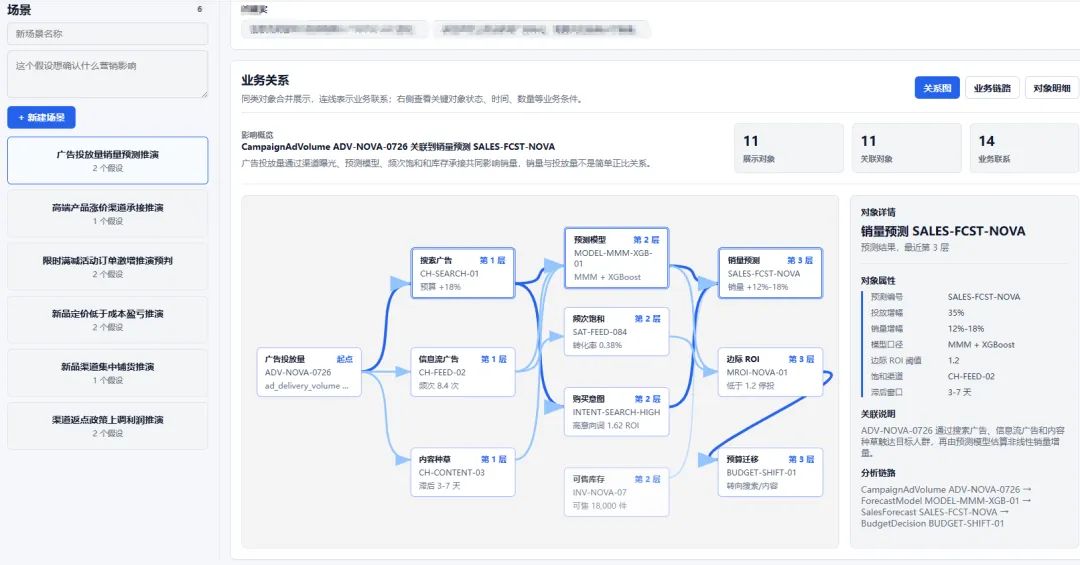Image resolution: width=1080 pixels, height=565 pixels.
Task: Select the 边际 ROI MROI-NOVA-01 node
Action: [x=770, y=372]
